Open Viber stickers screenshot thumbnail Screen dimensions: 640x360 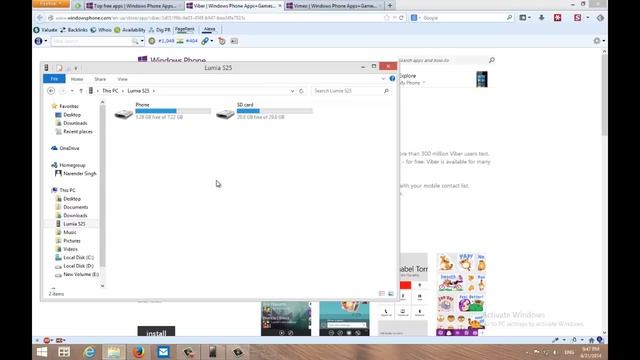click(x=461, y=295)
